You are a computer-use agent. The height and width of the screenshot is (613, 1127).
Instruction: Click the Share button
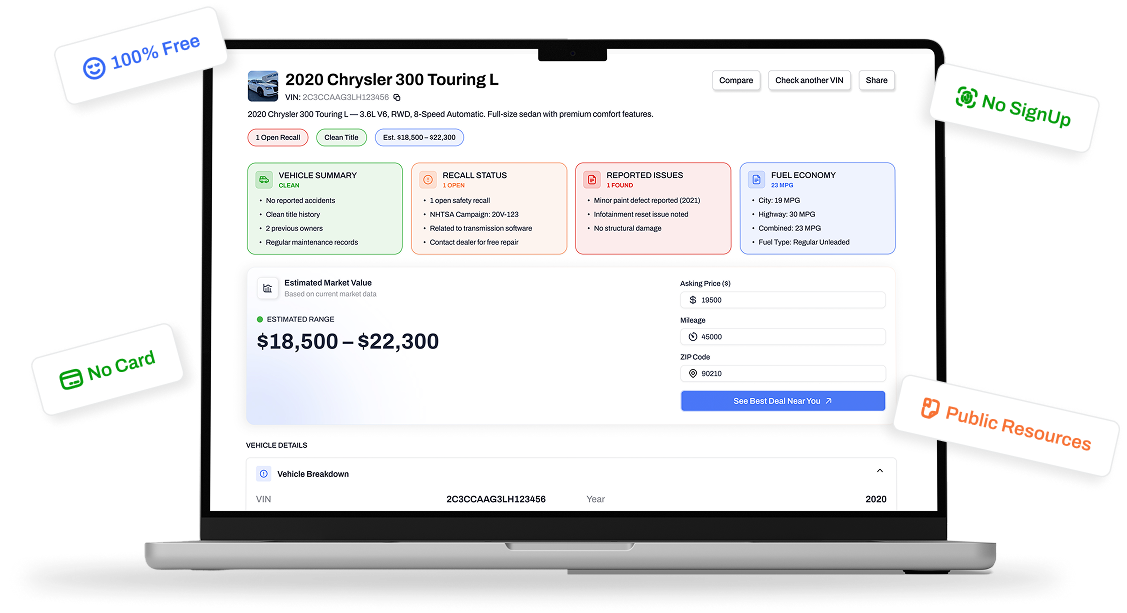pos(876,80)
